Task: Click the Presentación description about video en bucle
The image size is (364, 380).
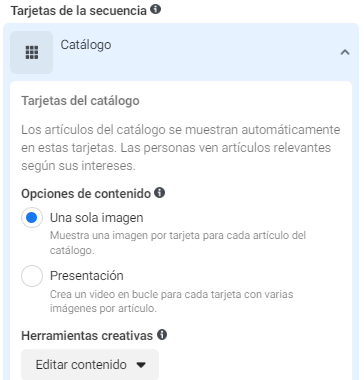Action: pyautogui.click(x=172, y=301)
